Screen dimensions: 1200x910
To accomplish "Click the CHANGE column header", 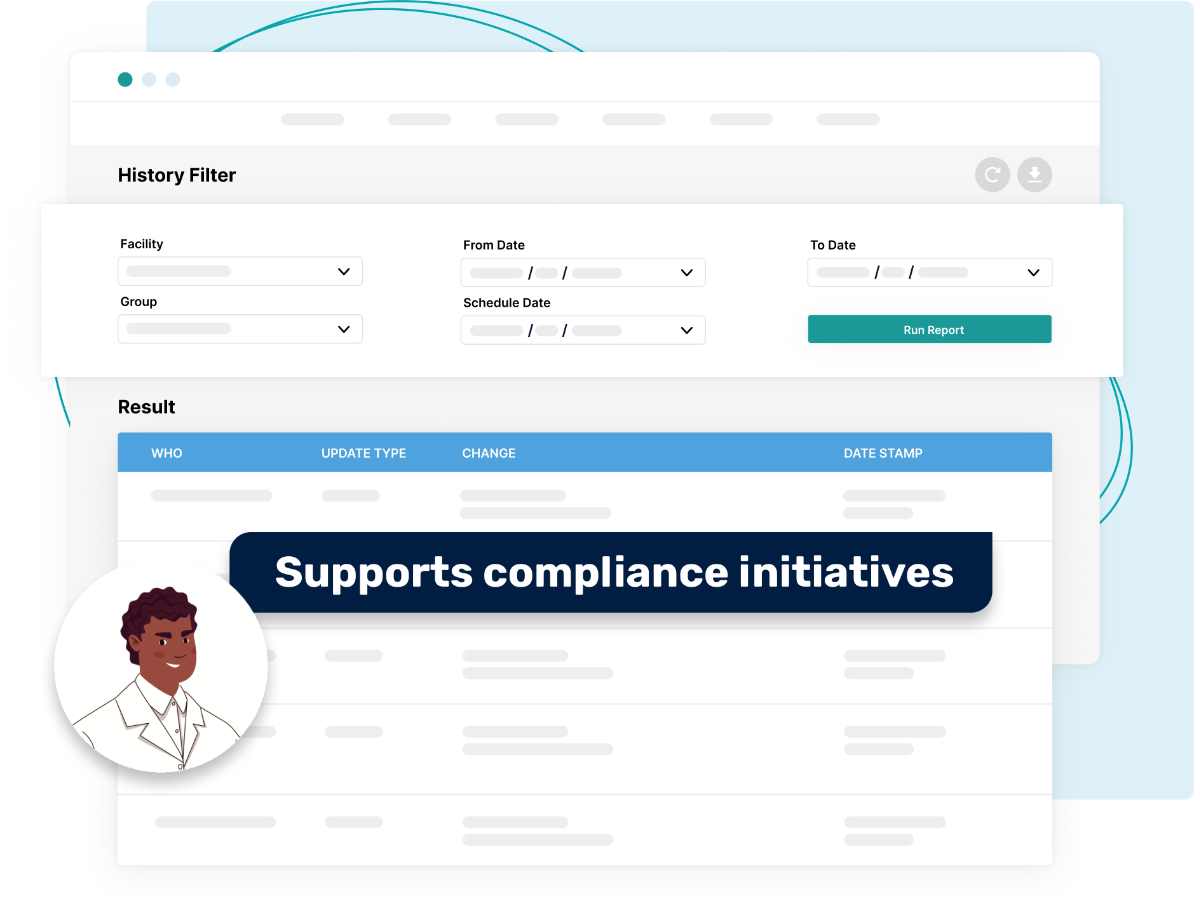I will point(489,453).
